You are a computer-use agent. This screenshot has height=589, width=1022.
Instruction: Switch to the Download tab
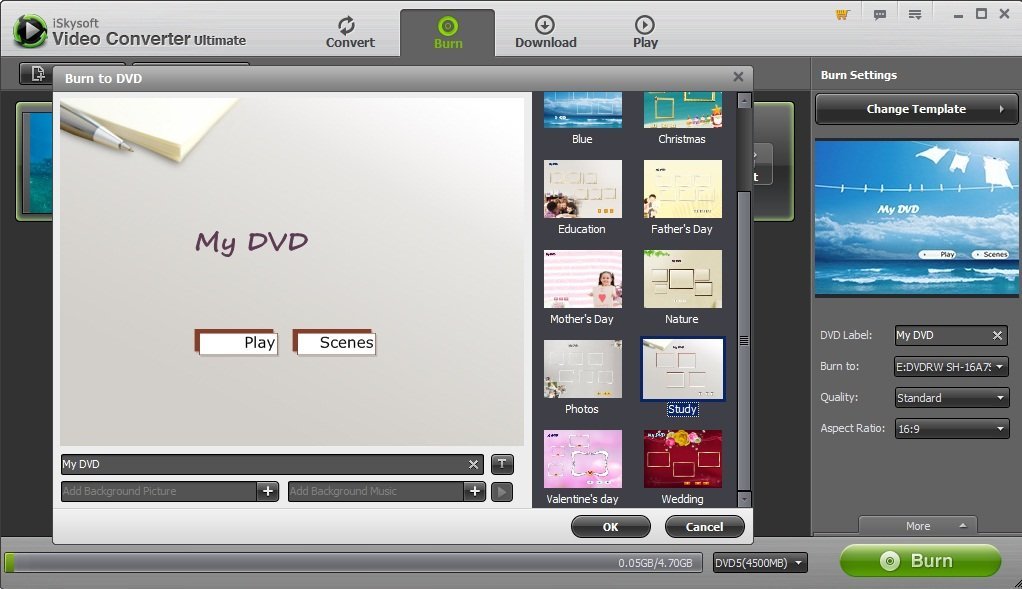tap(545, 32)
